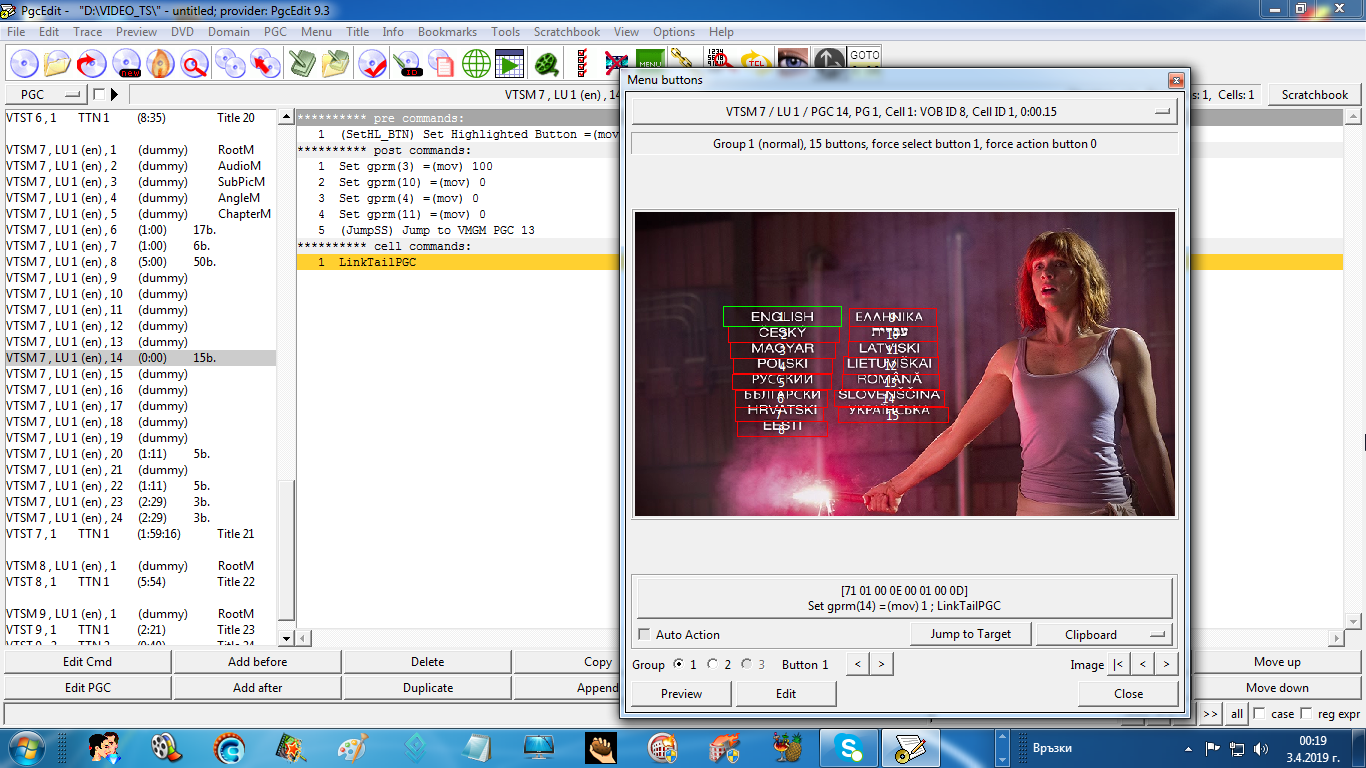Image resolution: width=1366 pixels, height=768 pixels.
Task: Select the VTST 7, 1 Title 21 row
Action: pos(140,534)
